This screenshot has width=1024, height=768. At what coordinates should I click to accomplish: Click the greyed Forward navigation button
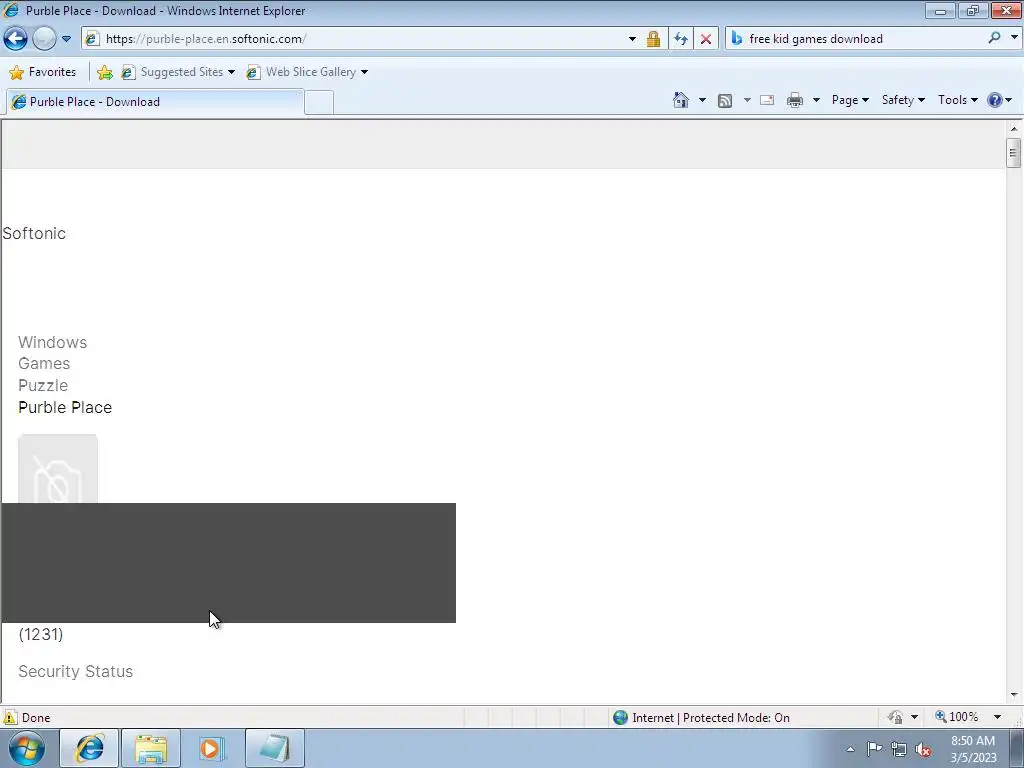[x=44, y=39]
